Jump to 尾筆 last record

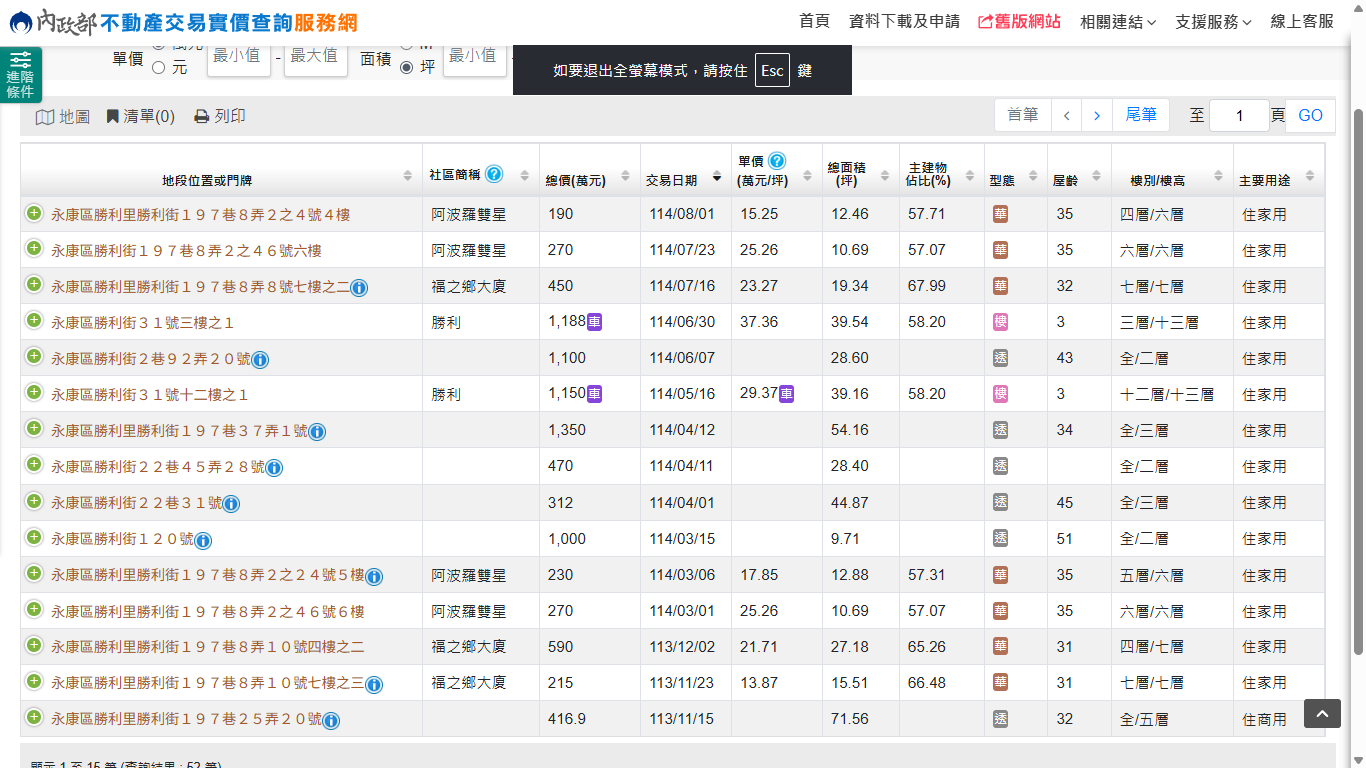1141,115
